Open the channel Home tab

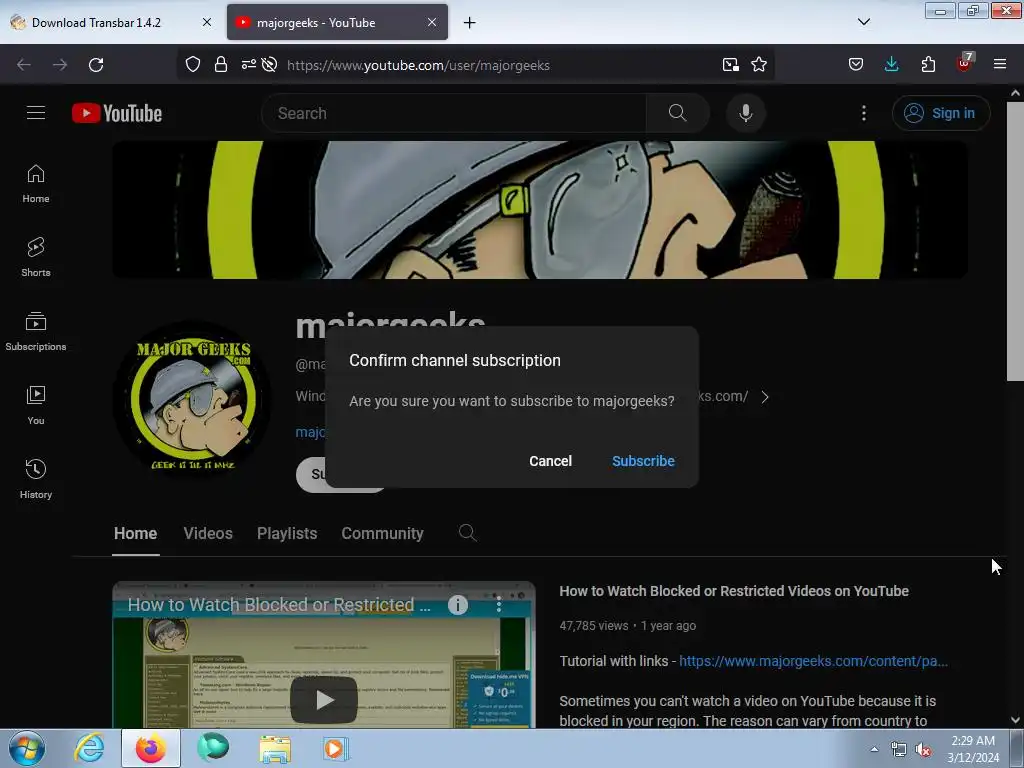135,533
